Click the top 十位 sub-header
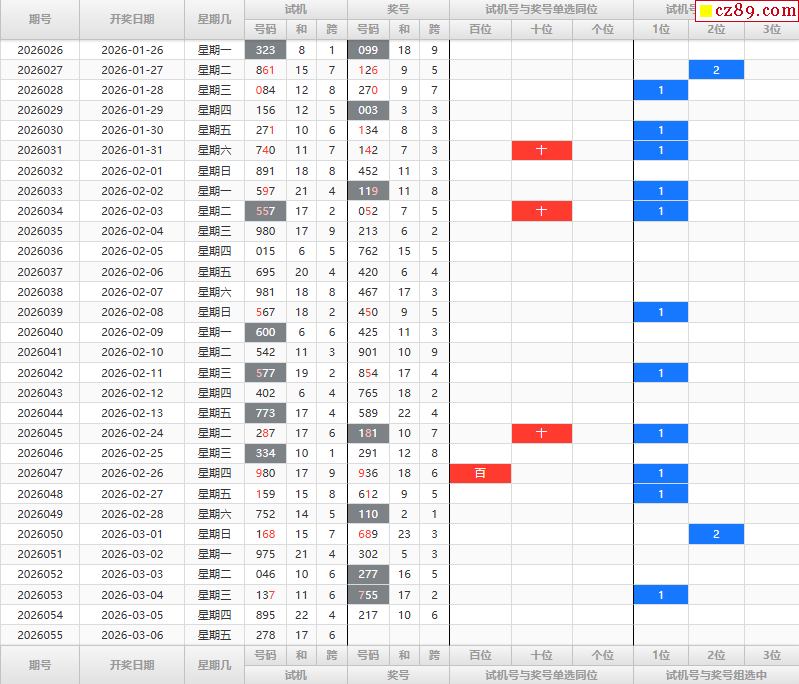Screen dimensions: 799x684 542,29
